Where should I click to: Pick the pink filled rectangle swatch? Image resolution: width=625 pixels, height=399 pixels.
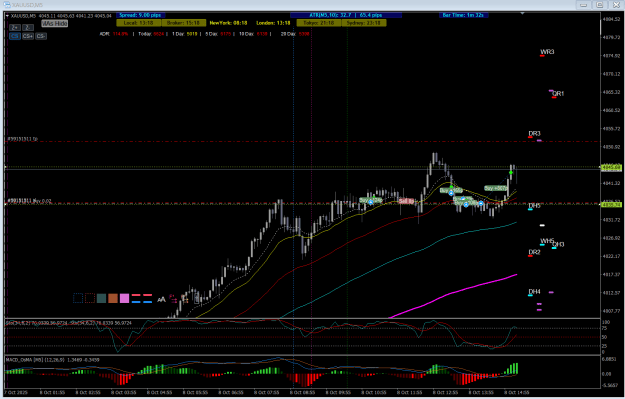[x=124, y=298]
